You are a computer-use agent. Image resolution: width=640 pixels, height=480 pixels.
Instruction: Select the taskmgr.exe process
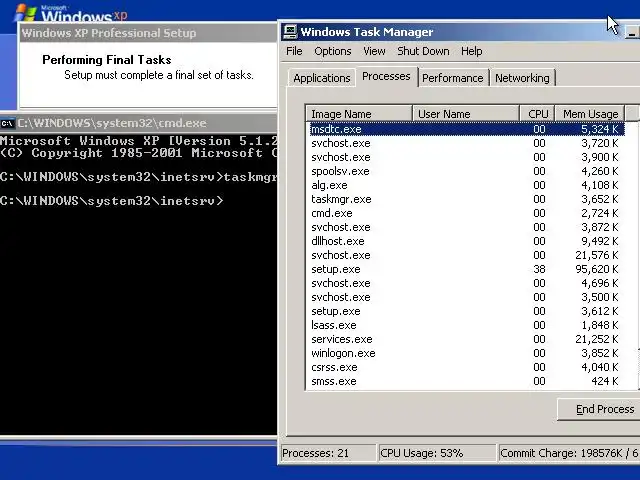click(x=466, y=199)
